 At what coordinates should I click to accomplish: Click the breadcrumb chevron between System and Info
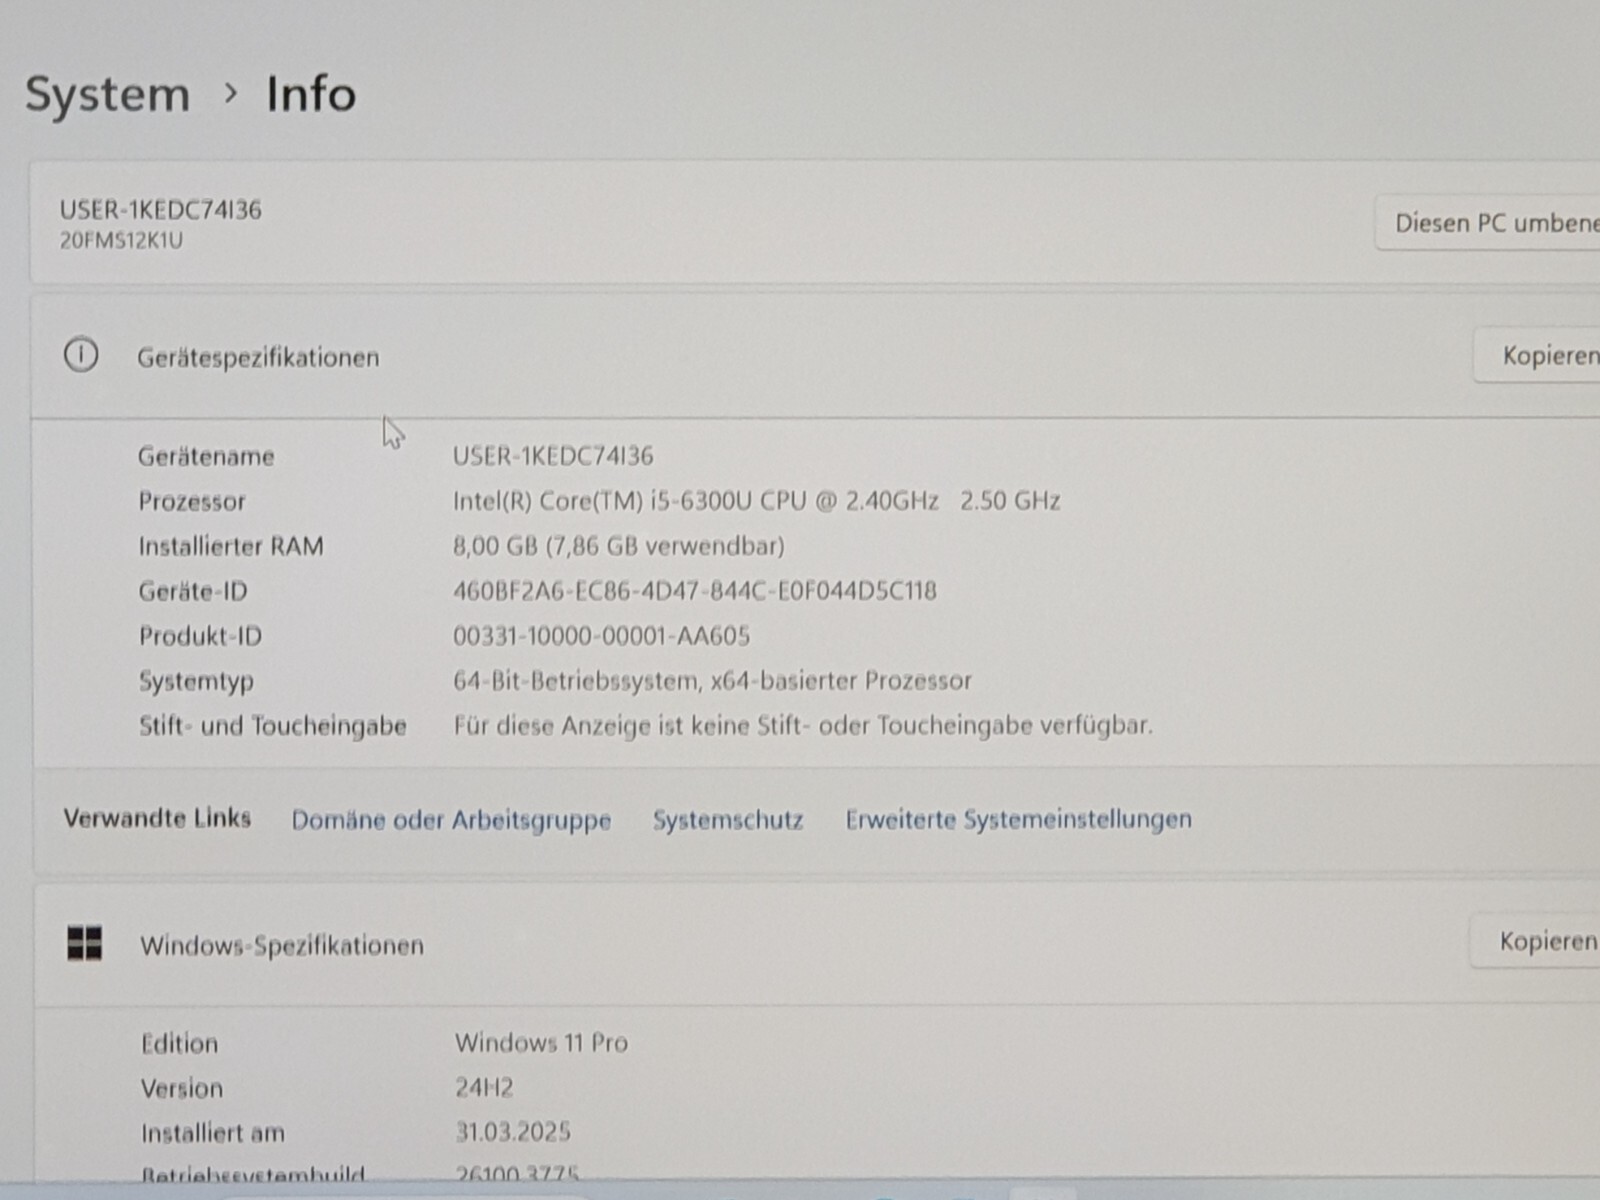231,94
